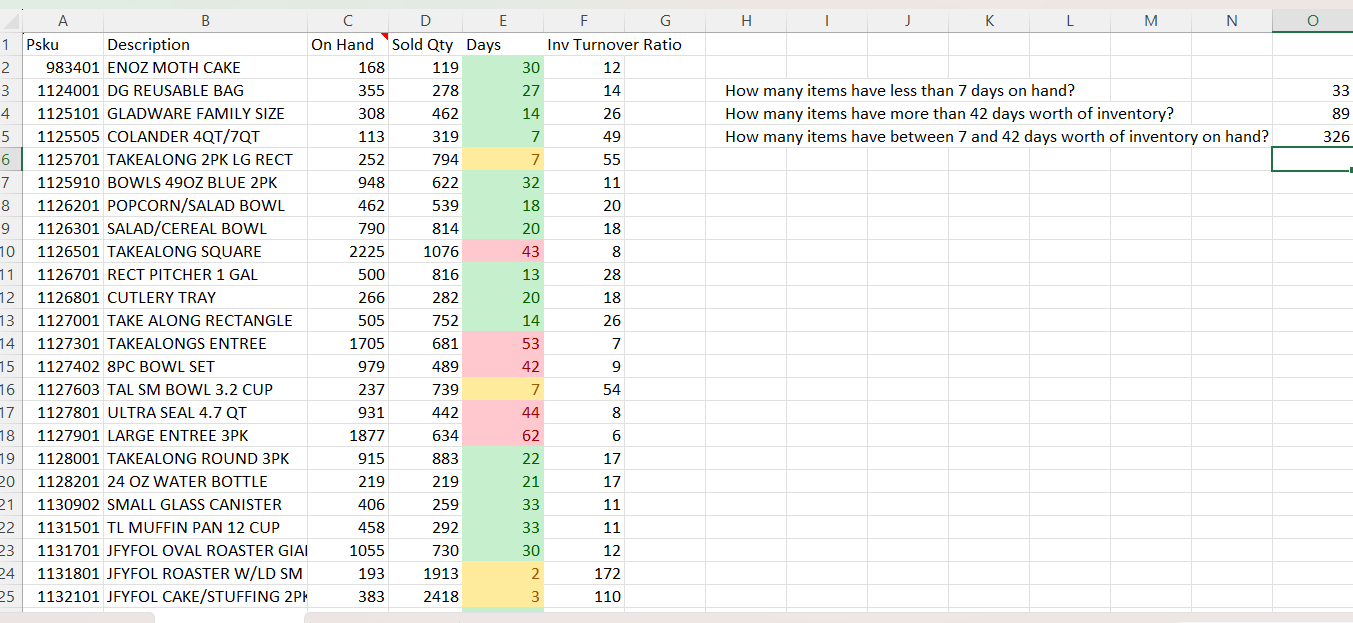This screenshot has height=623, width=1353.
Task: Select column C header
Action: click(x=348, y=21)
